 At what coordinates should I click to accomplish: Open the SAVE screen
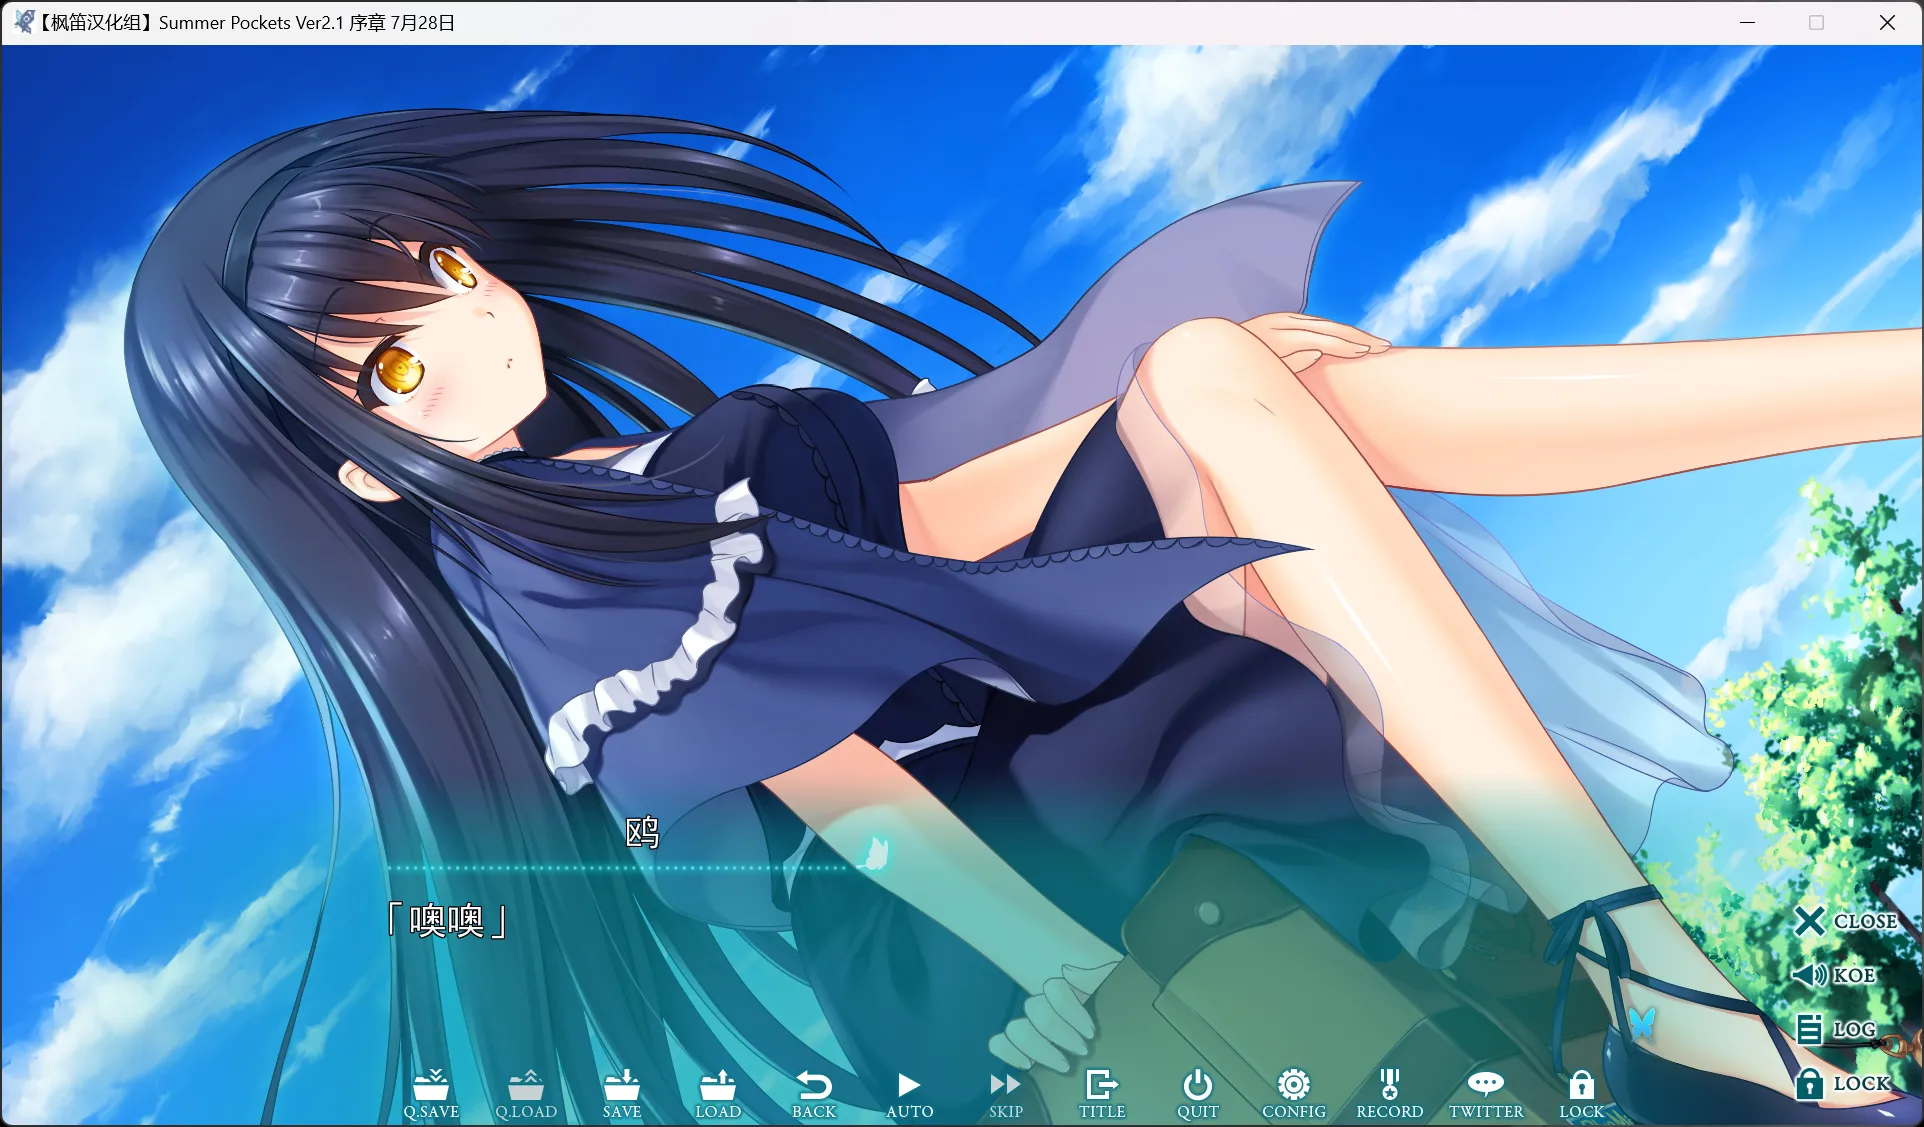622,1092
